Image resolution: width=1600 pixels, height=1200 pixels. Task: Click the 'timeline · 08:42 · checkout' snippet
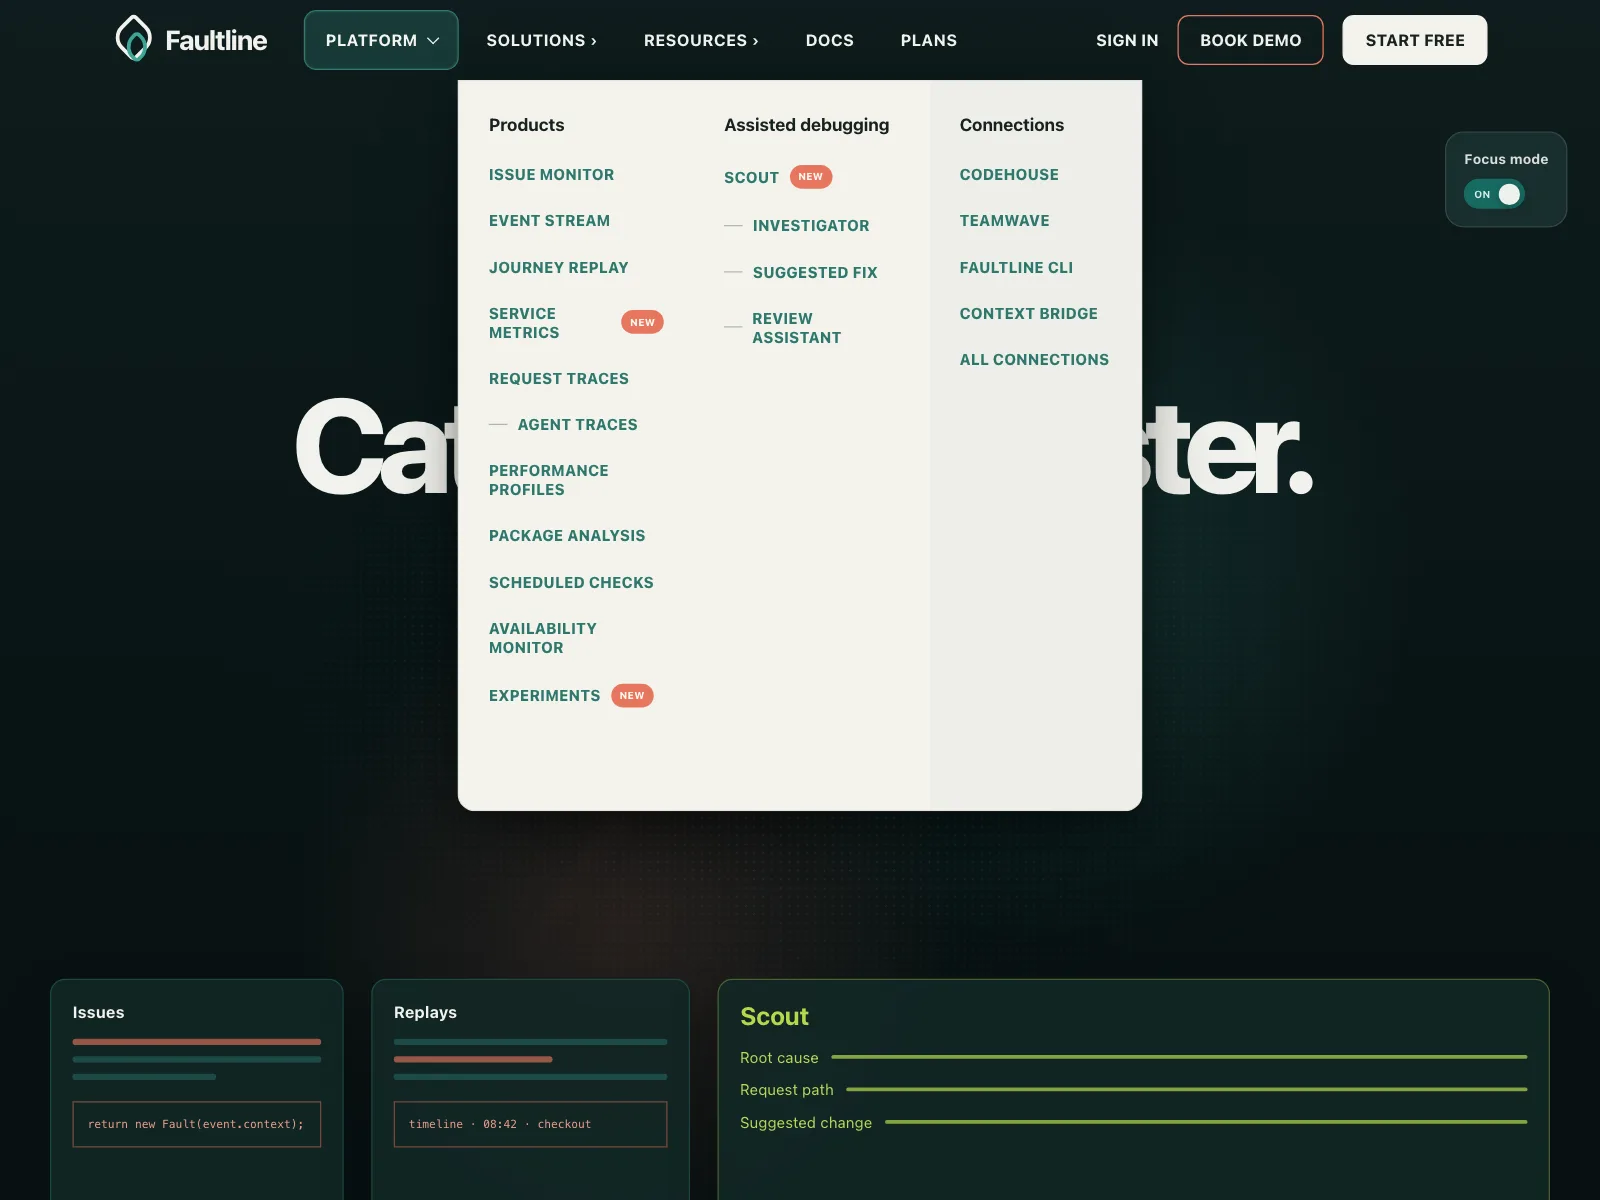coord(530,1124)
